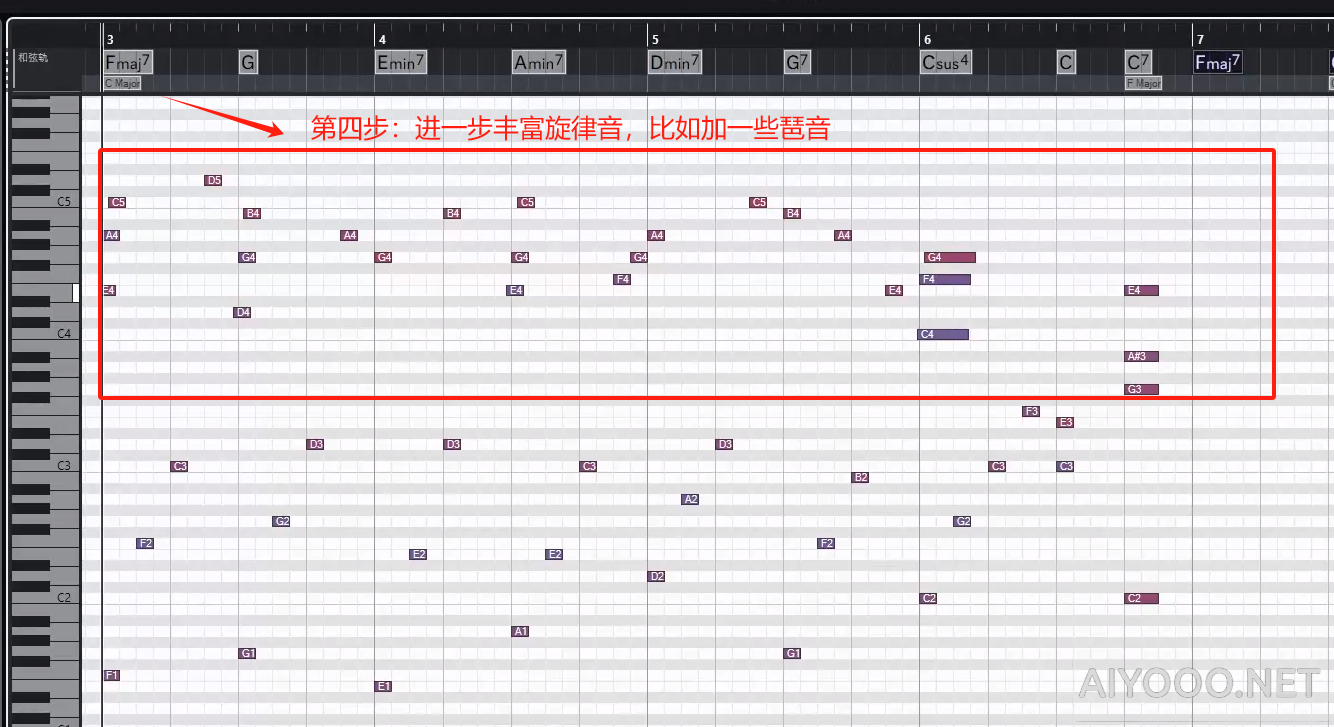This screenshot has width=1334, height=727.
Task: Pick the Dmin7 chord event
Action: (x=675, y=62)
